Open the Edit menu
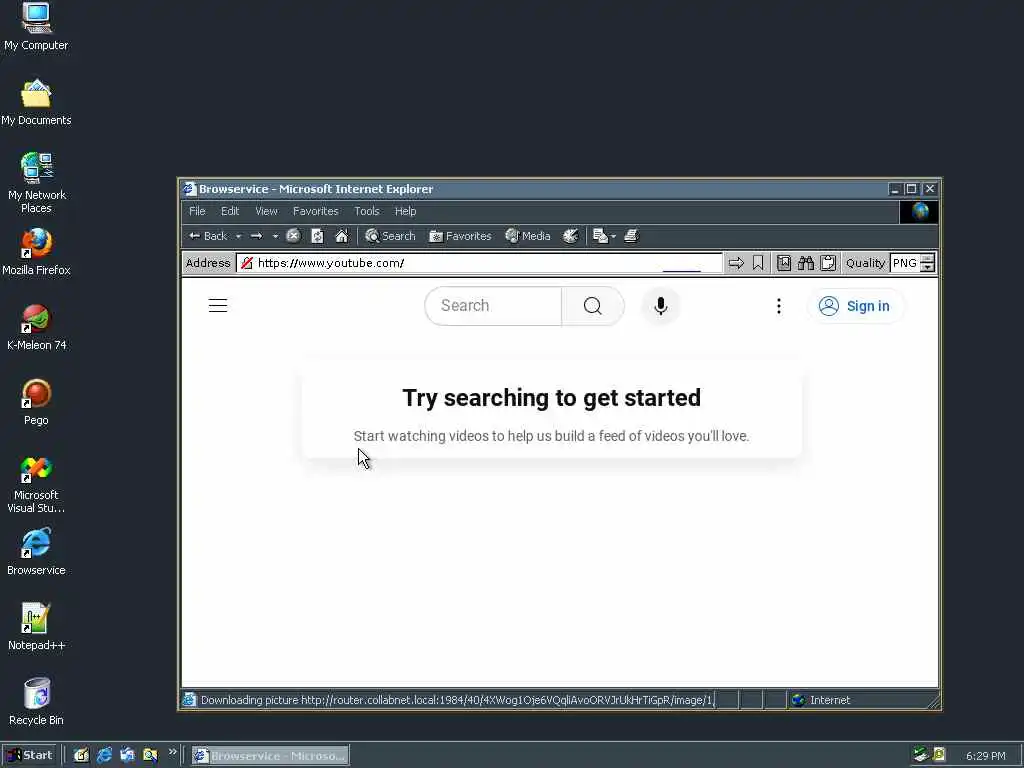Image resolution: width=1024 pixels, height=768 pixels. click(x=230, y=211)
